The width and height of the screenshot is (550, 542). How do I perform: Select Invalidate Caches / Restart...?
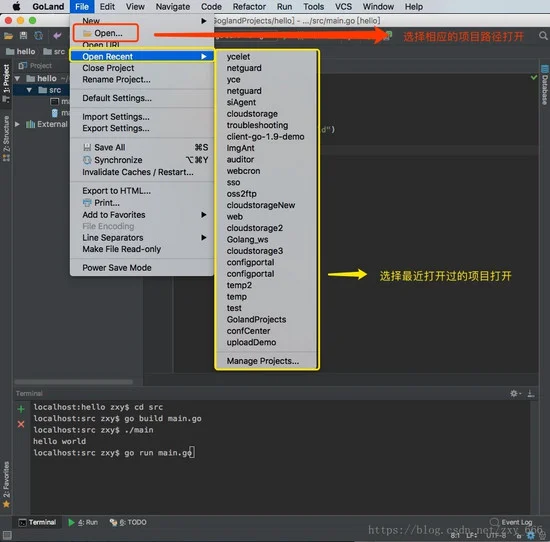tap(142, 172)
